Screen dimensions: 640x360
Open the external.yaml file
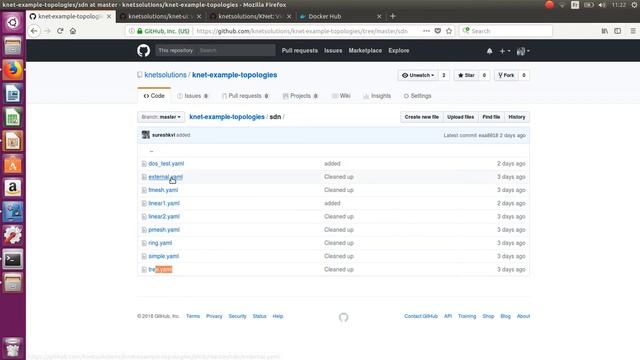tap(165, 177)
